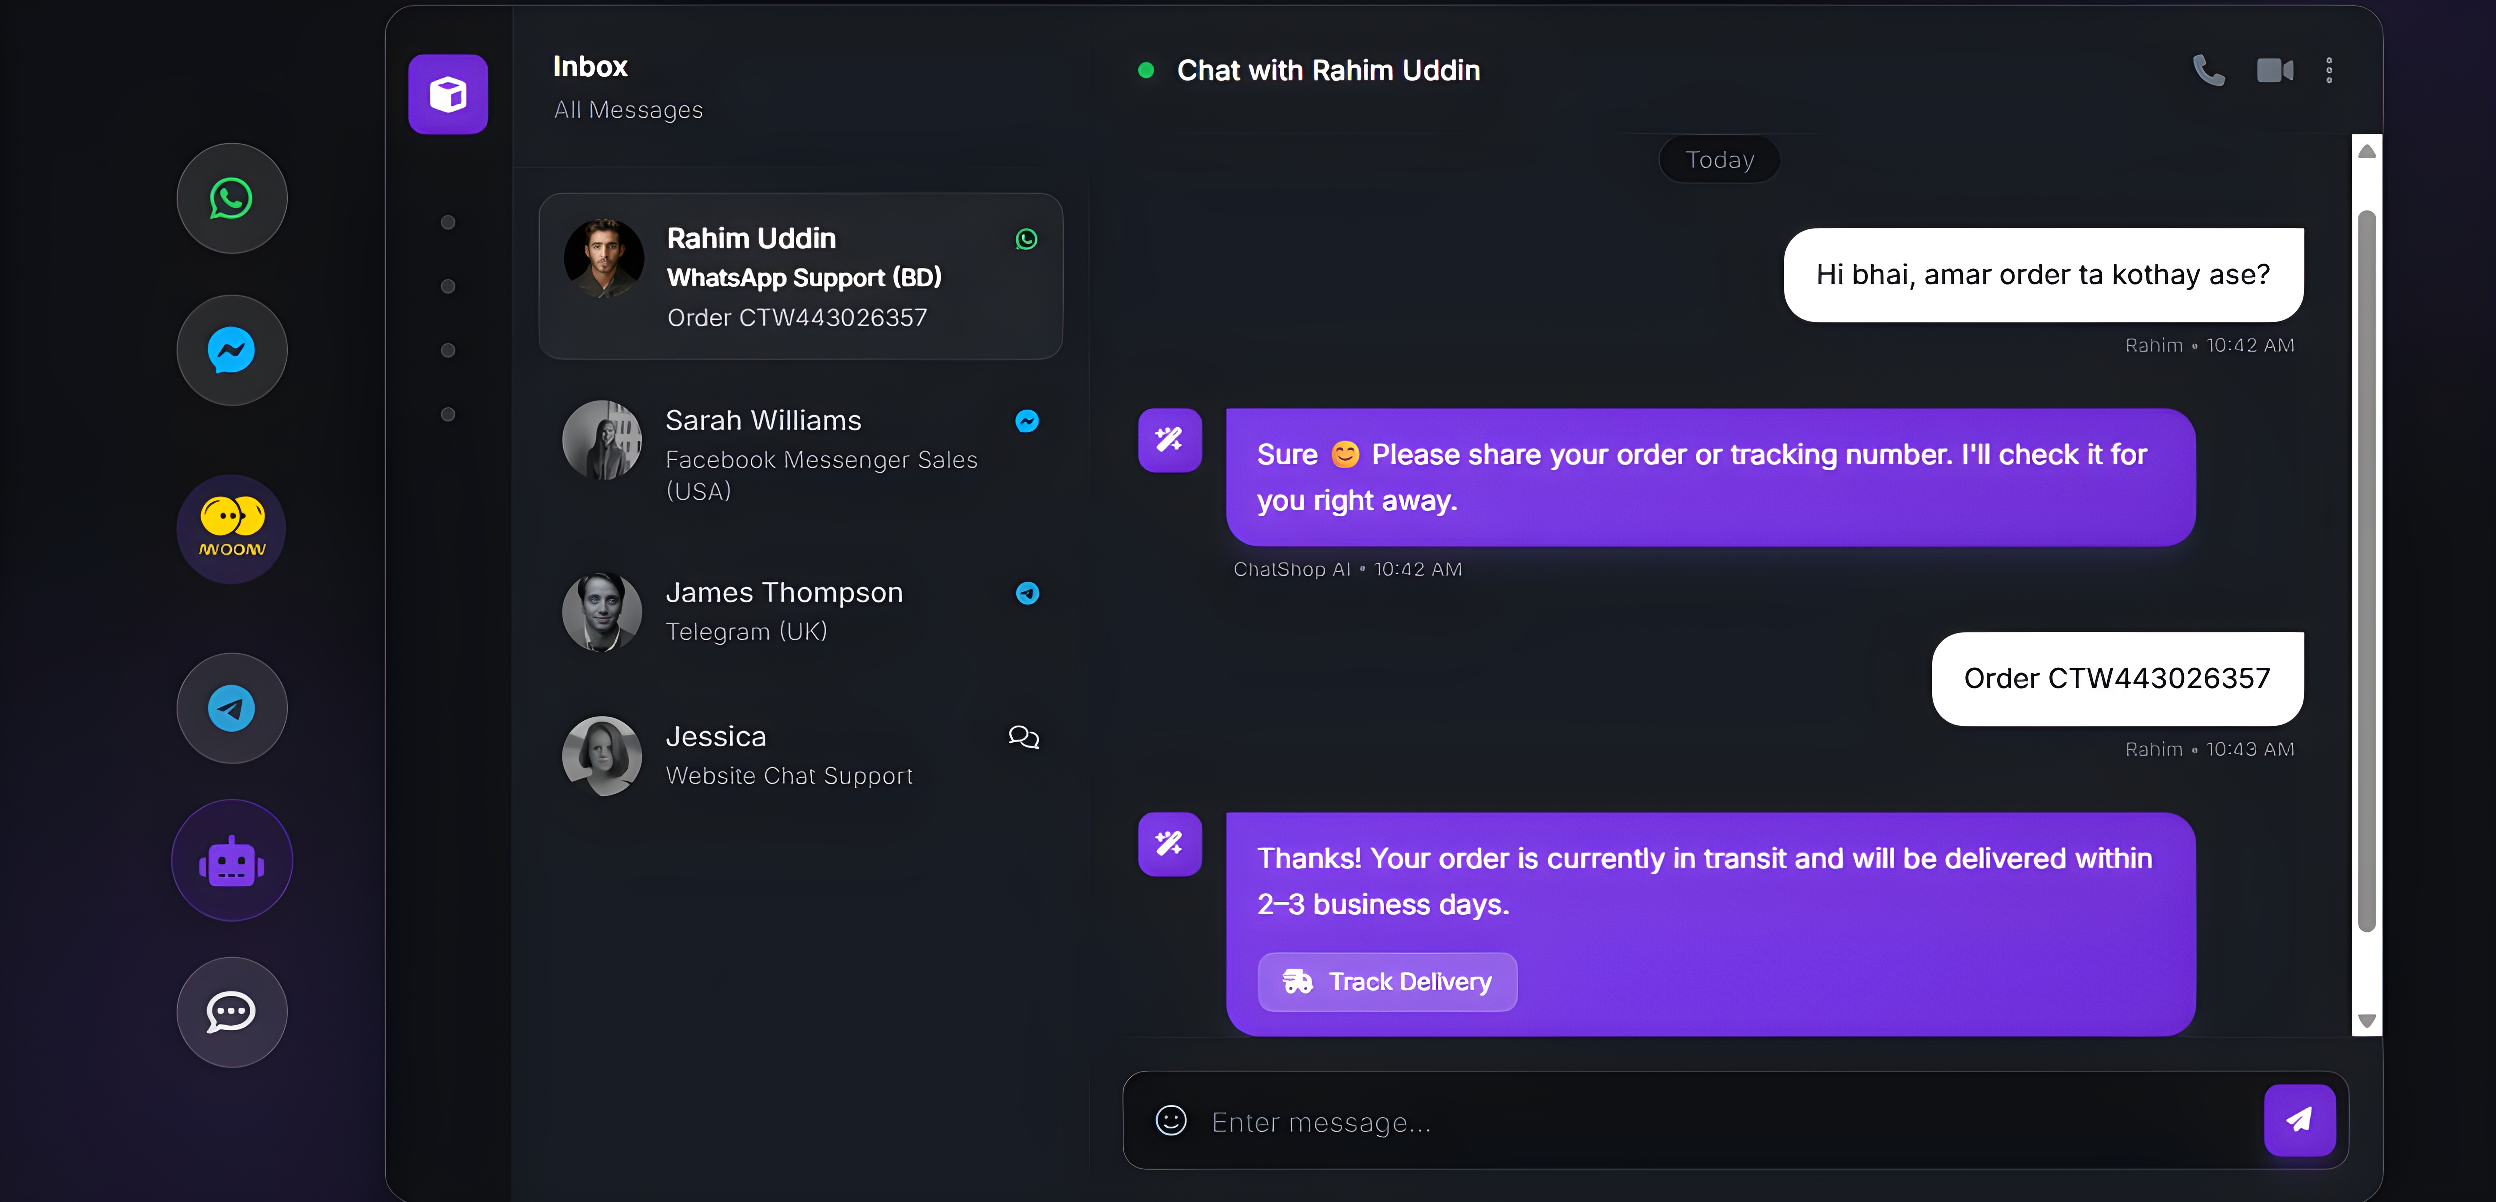Start a voice call with Rahim
This screenshot has width=2496, height=1202.
2208,70
